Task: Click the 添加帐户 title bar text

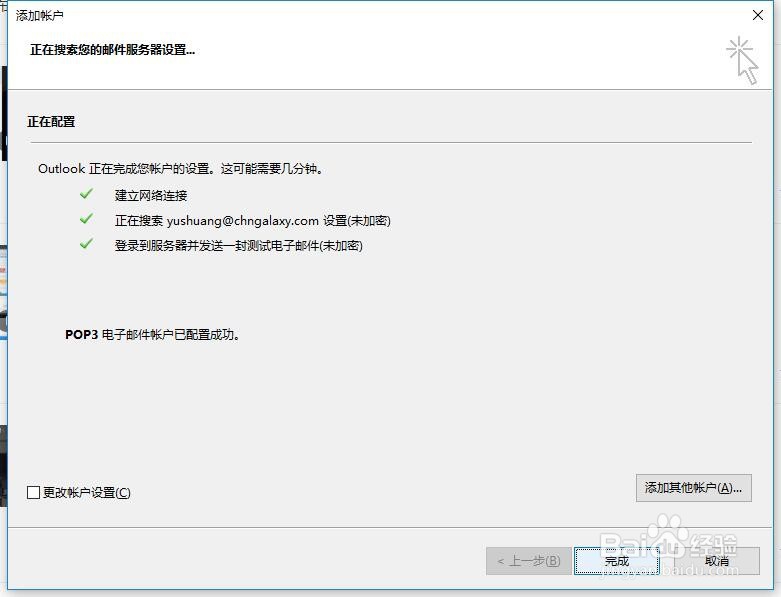Action: tap(39, 15)
